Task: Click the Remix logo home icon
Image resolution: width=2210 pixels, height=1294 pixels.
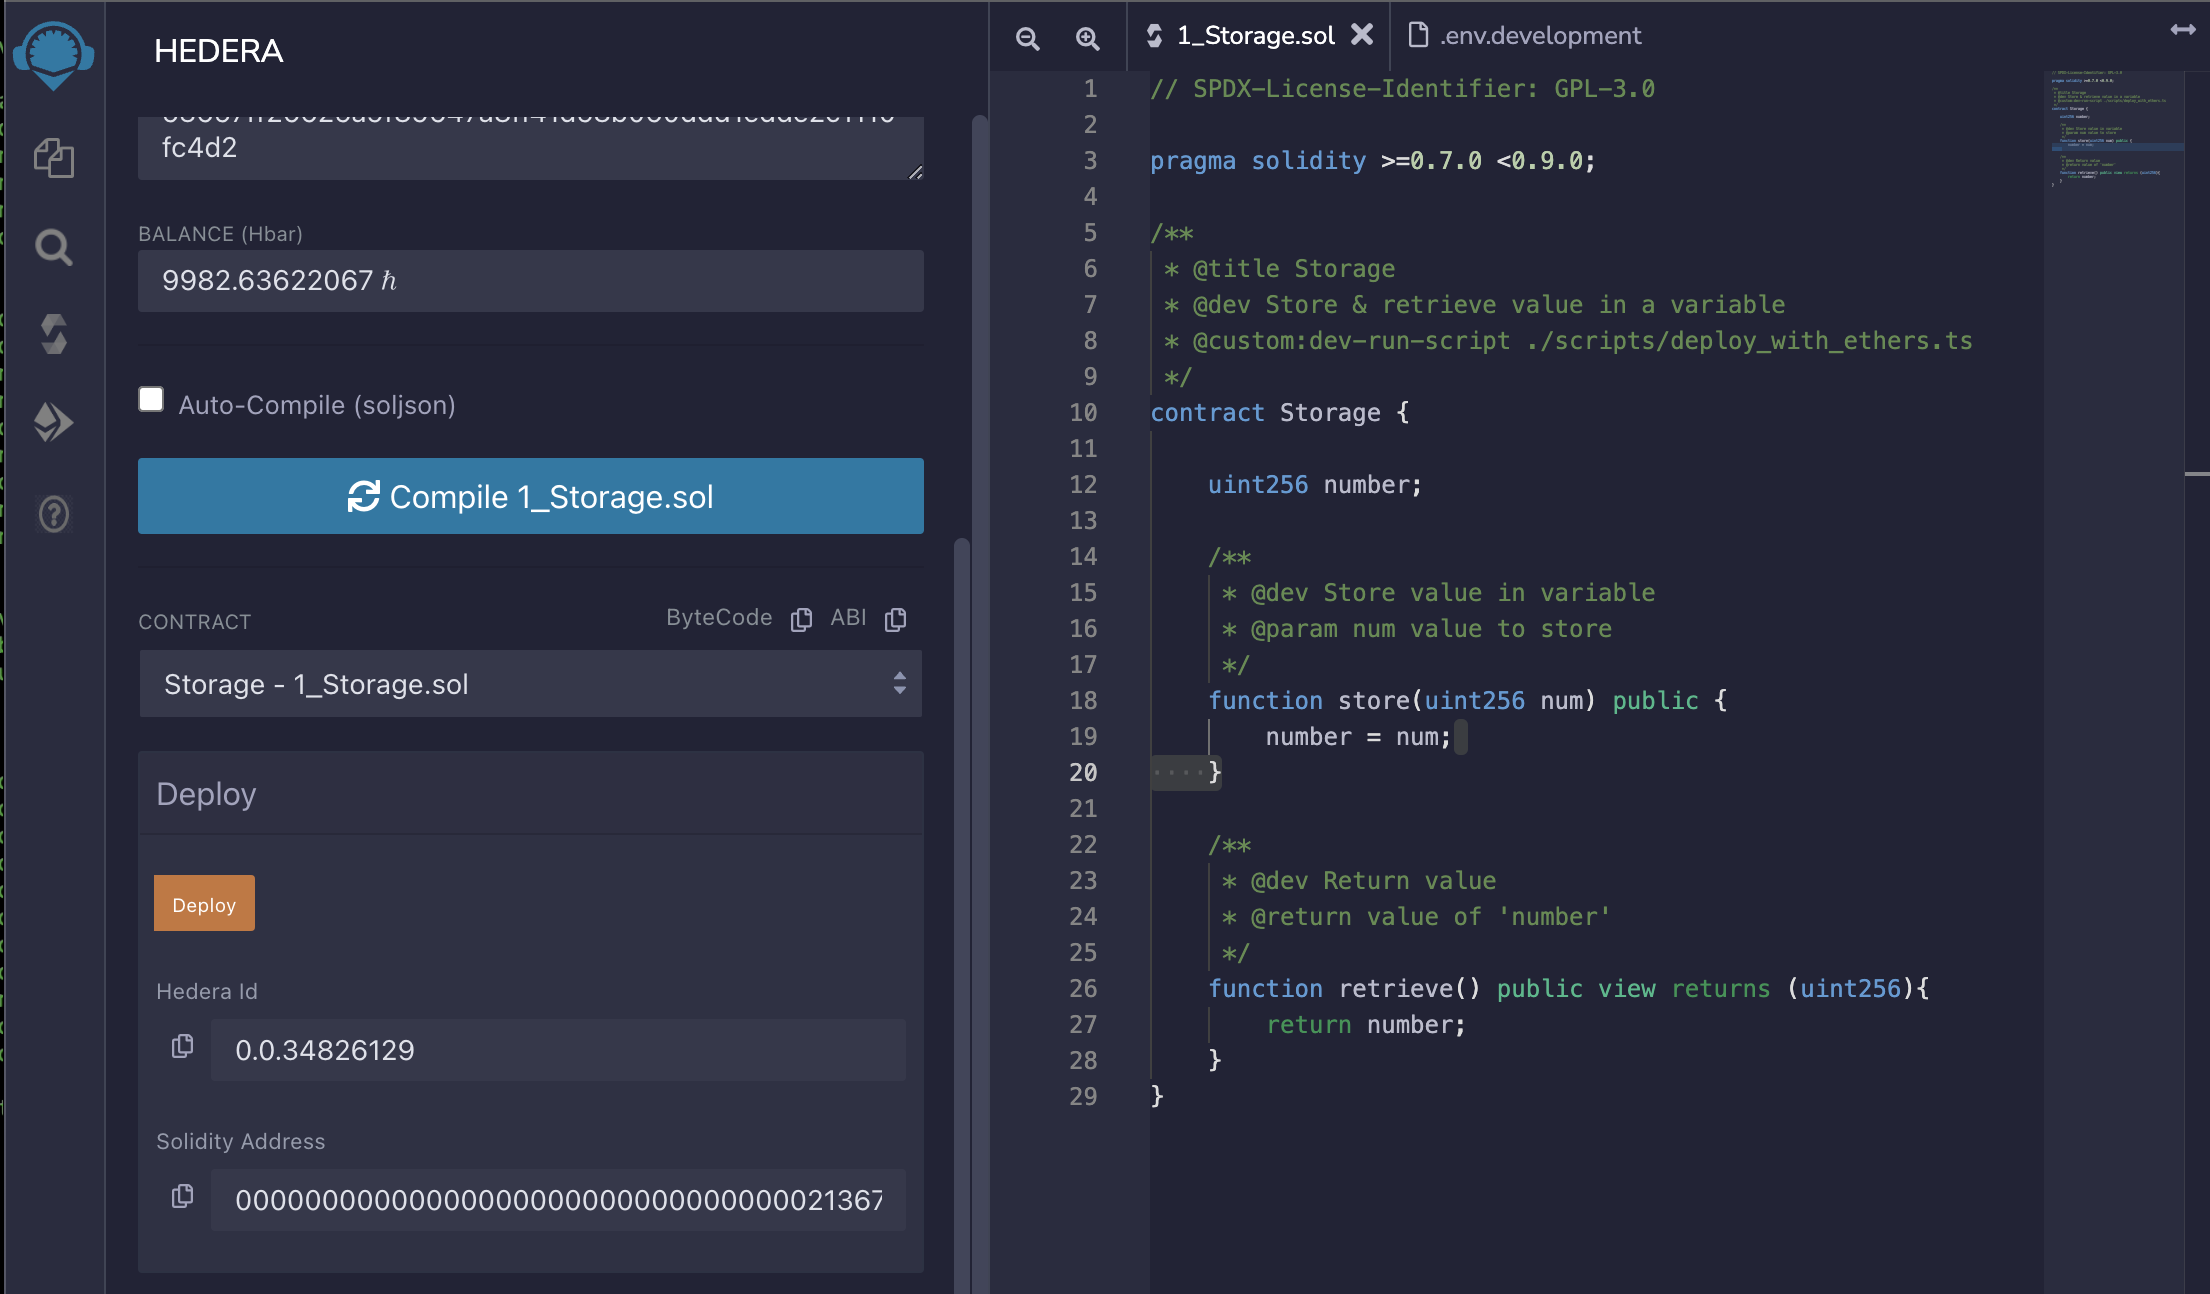Action: pos(54,54)
